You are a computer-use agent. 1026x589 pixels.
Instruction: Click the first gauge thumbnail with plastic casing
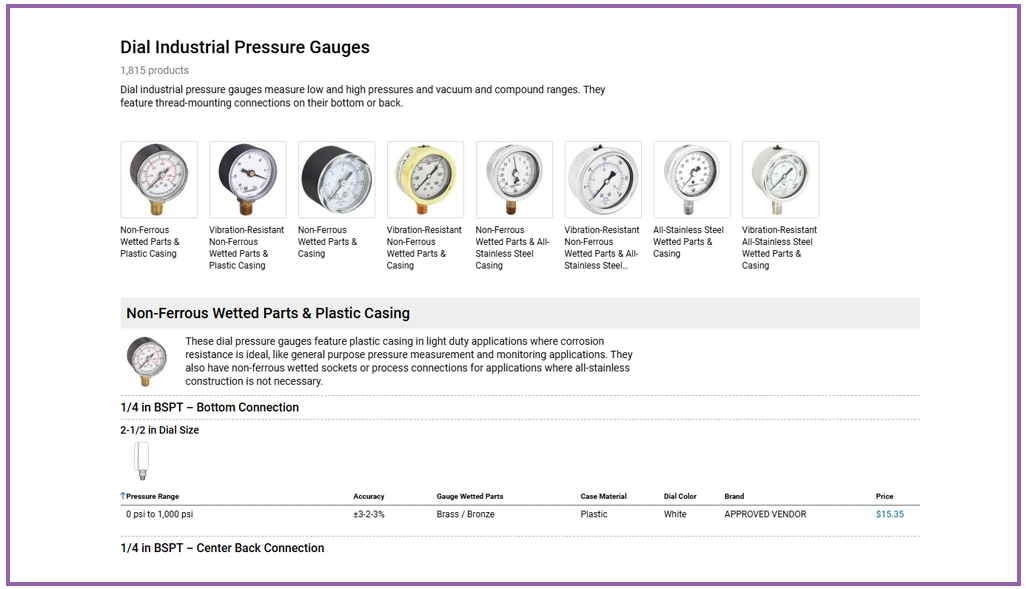[159, 180]
